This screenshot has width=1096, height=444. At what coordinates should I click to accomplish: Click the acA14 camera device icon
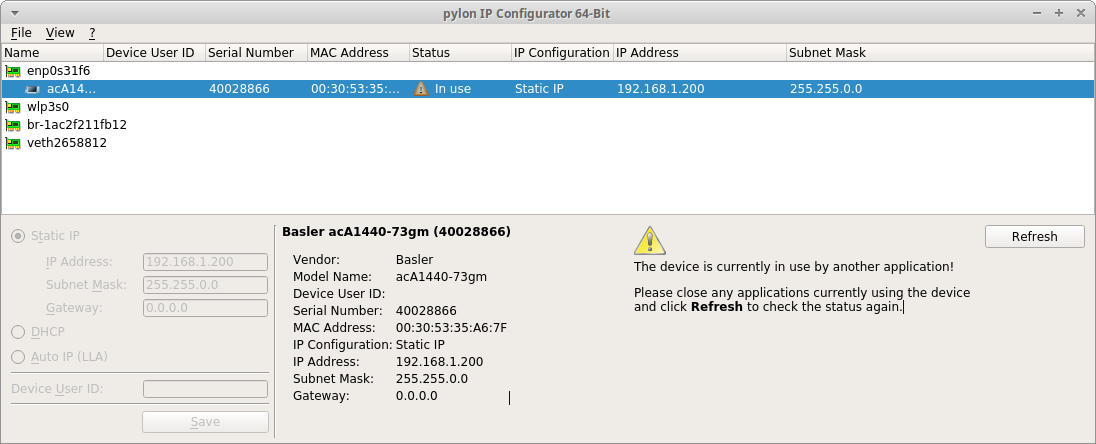pos(32,89)
